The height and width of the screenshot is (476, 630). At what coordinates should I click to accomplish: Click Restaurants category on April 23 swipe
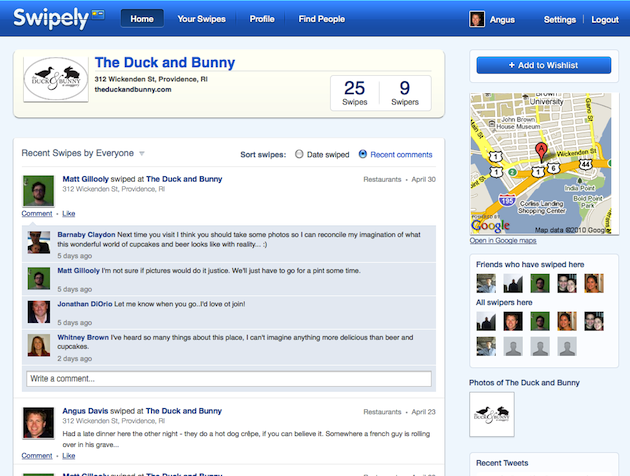382,412
